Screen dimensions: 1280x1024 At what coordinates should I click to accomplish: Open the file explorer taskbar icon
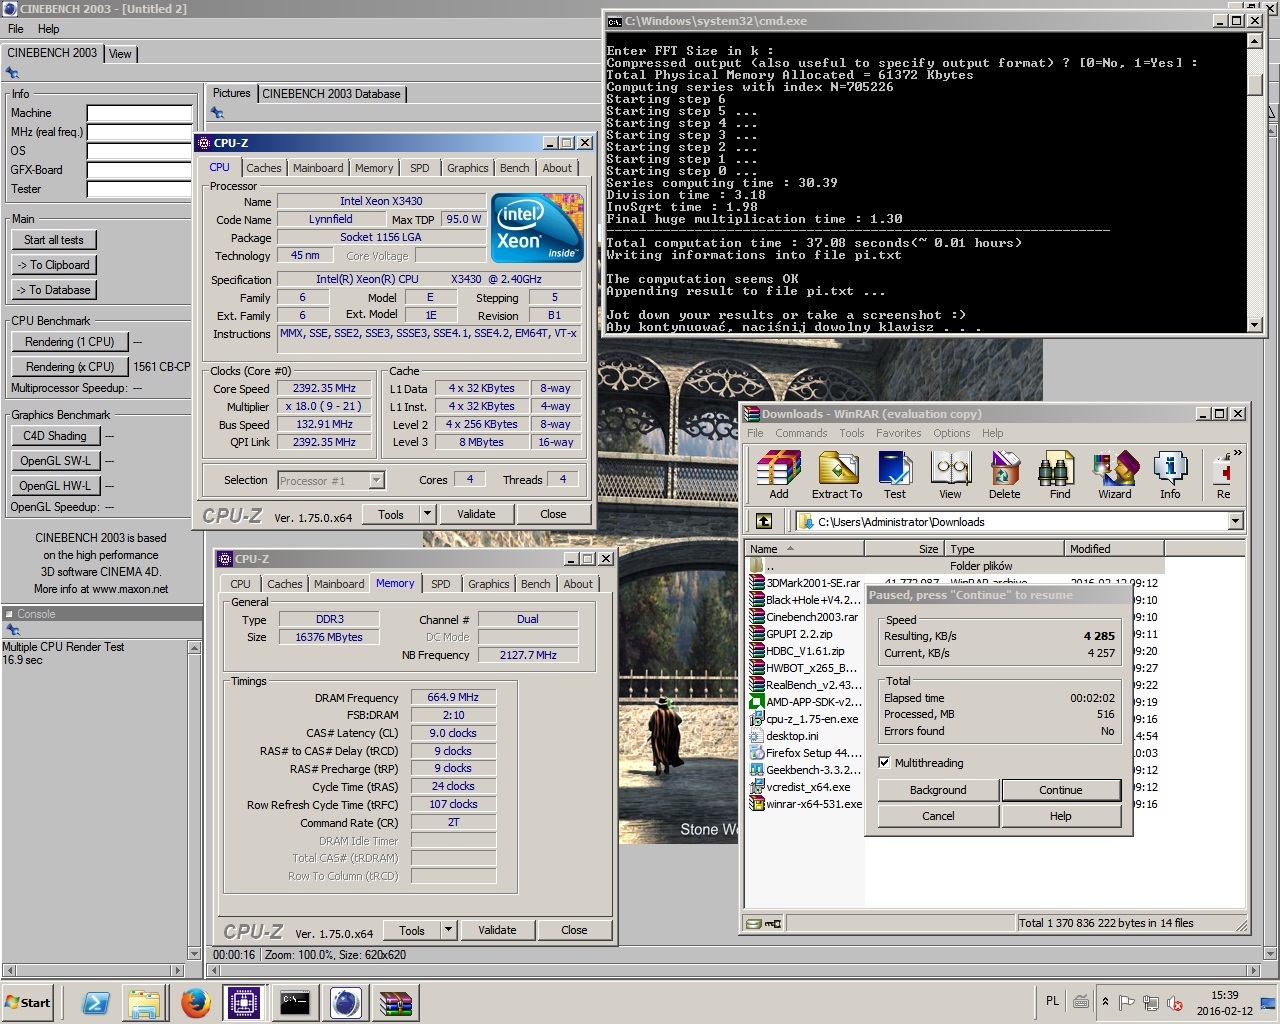[145, 1002]
